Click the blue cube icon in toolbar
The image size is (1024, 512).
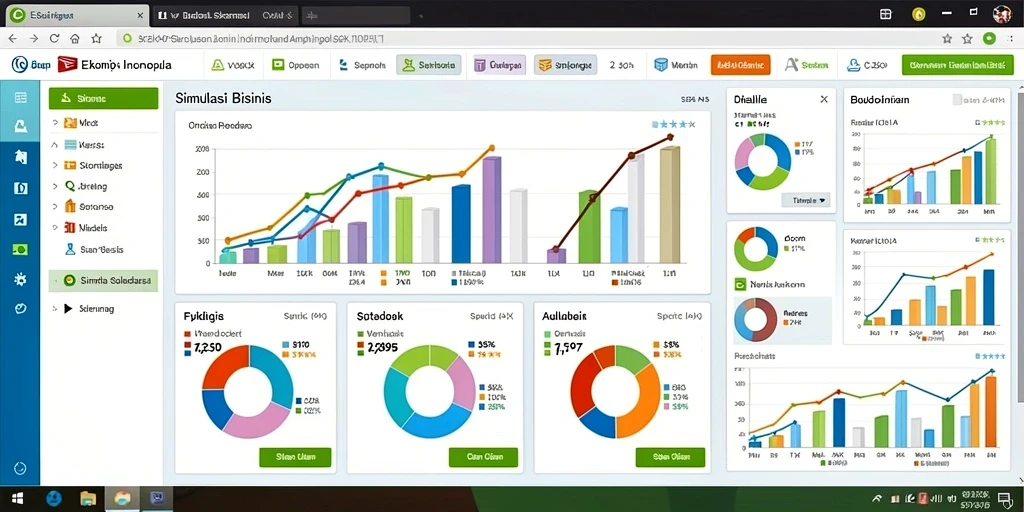point(661,65)
